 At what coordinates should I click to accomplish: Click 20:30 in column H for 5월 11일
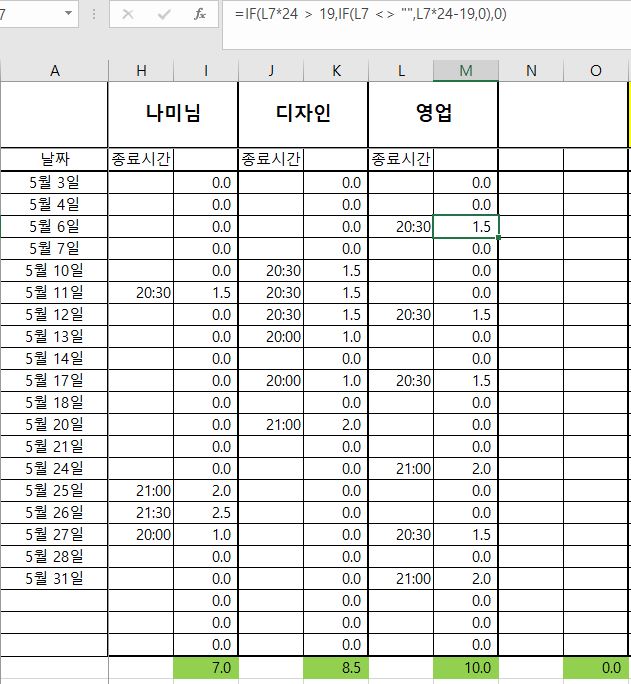pyautogui.click(x=141, y=292)
